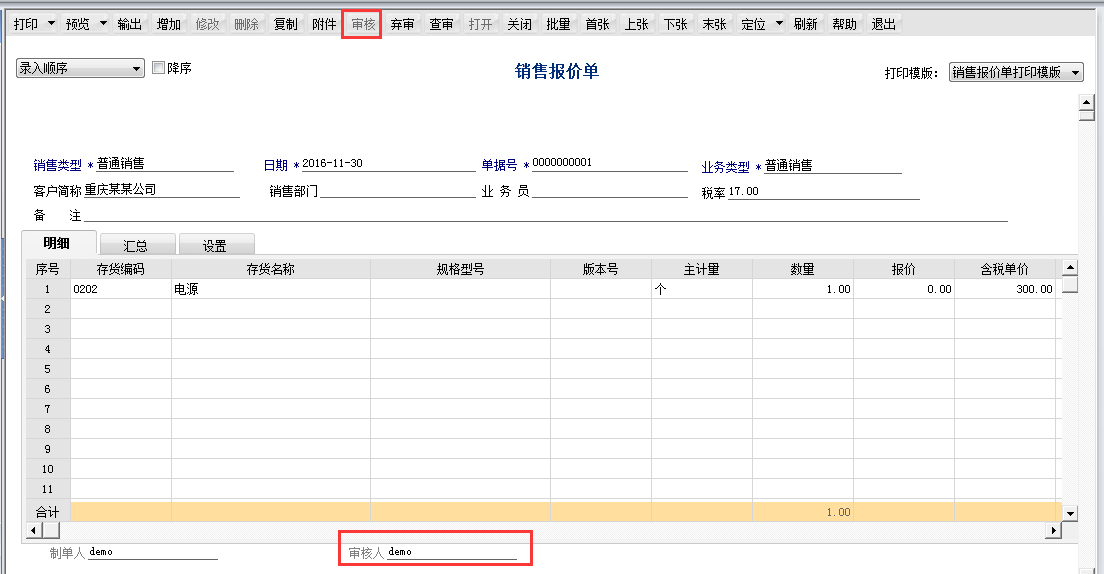
Task: Open 附件 attachments from the toolbar
Action: pos(324,24)
